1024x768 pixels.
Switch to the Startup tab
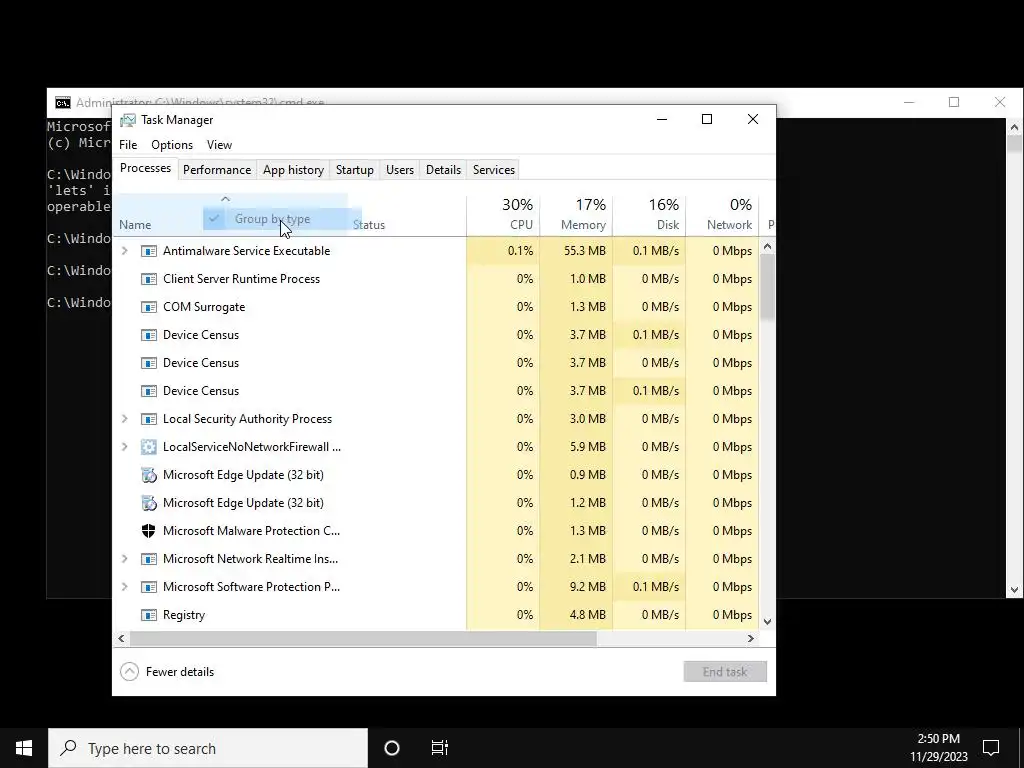point(355,170)
